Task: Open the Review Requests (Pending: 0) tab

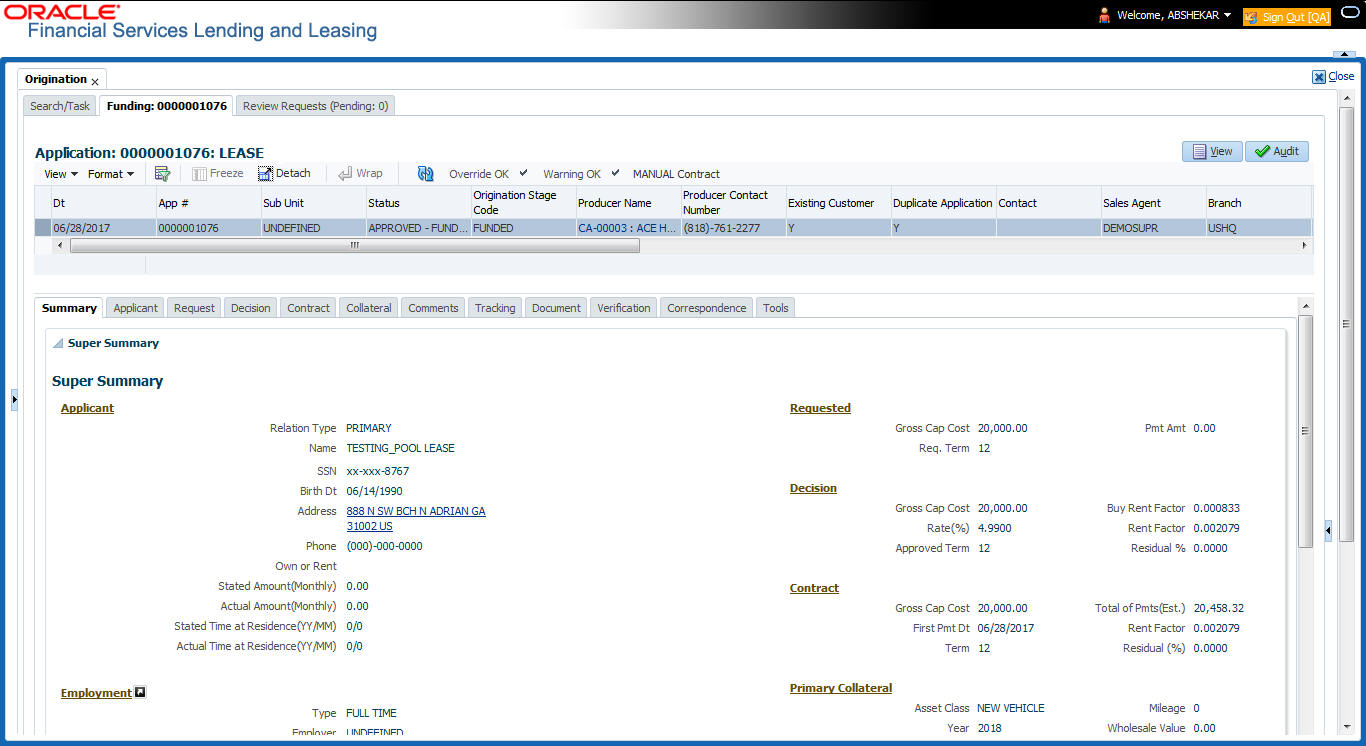Action: coord(316,106)
